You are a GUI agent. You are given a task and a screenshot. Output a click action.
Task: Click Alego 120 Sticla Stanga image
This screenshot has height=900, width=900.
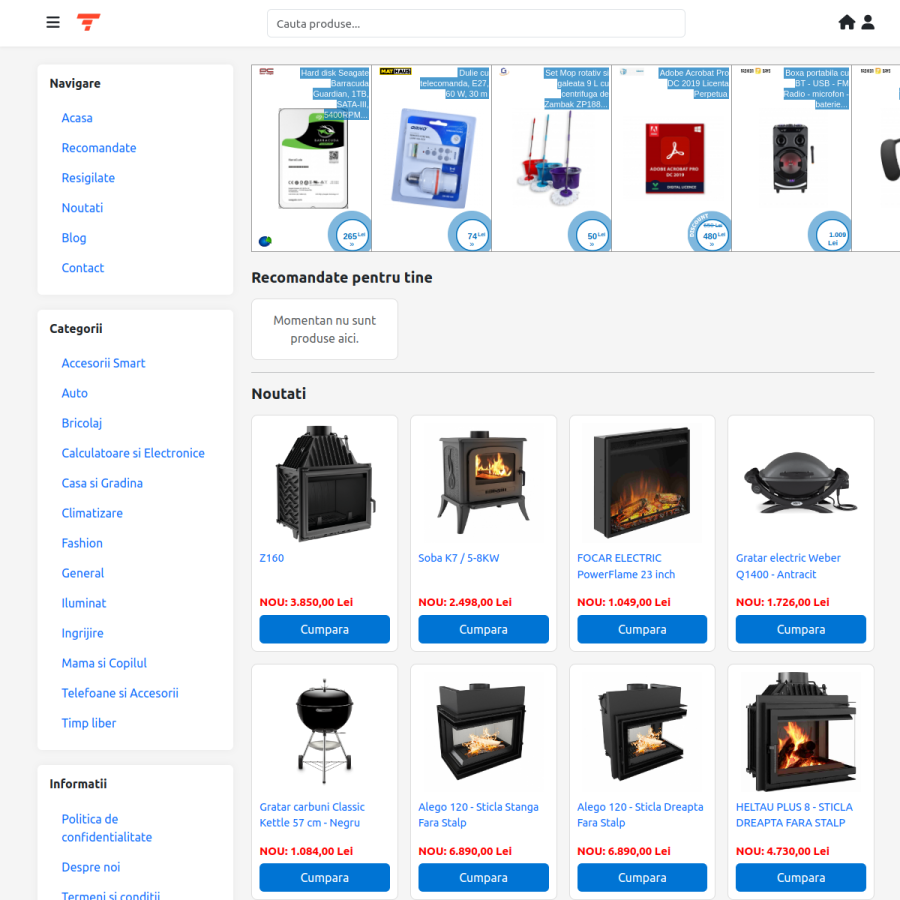tap(483, 731)
